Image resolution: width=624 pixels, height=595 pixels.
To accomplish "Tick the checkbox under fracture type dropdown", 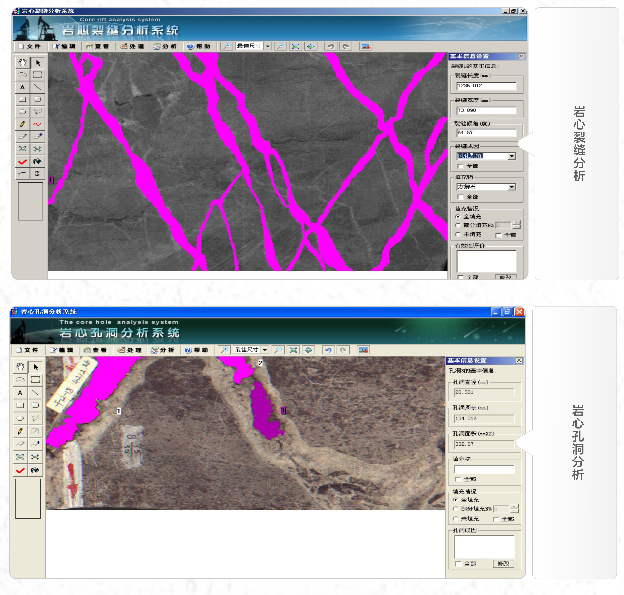I will coord(460,167).
